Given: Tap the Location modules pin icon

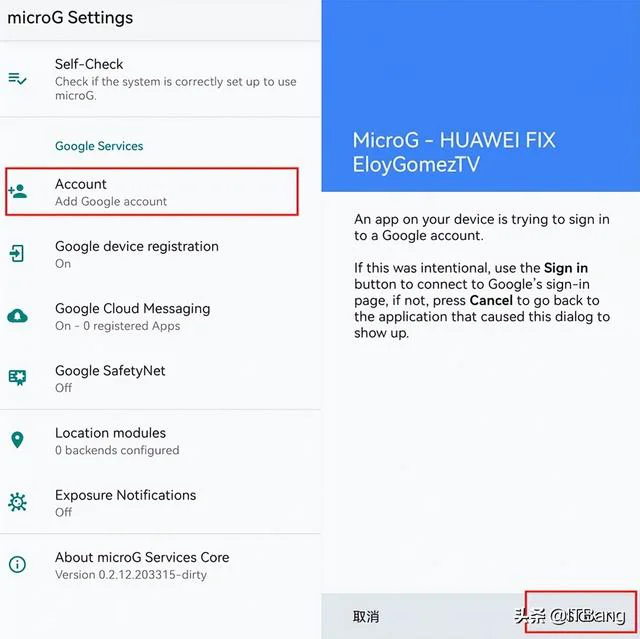Looking at the screenshot, I should [17, 440].
